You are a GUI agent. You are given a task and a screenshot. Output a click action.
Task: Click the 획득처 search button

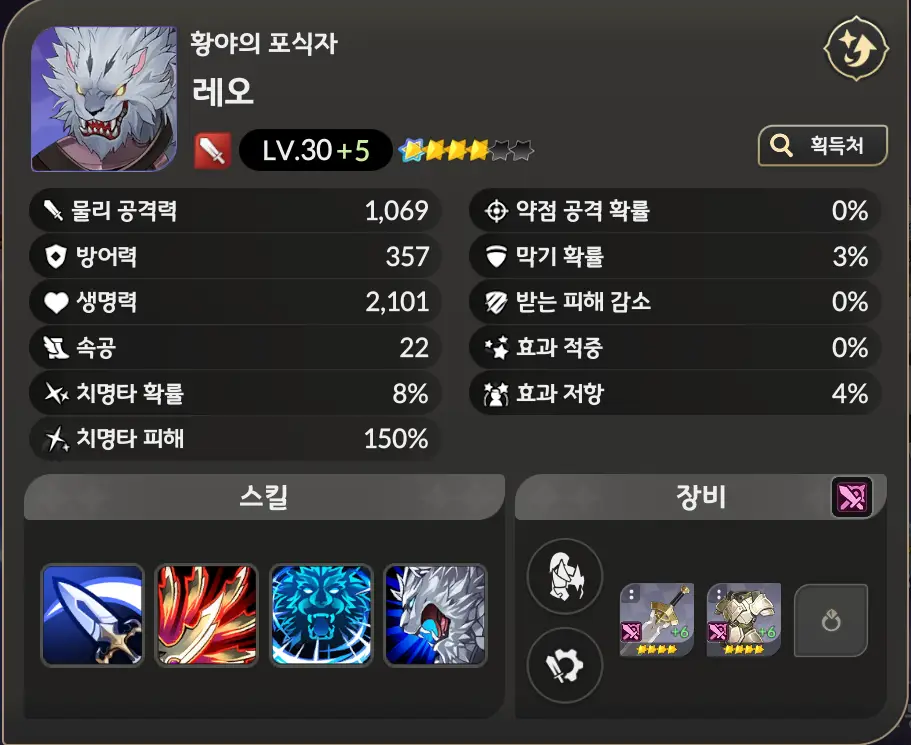click(823, 145)
